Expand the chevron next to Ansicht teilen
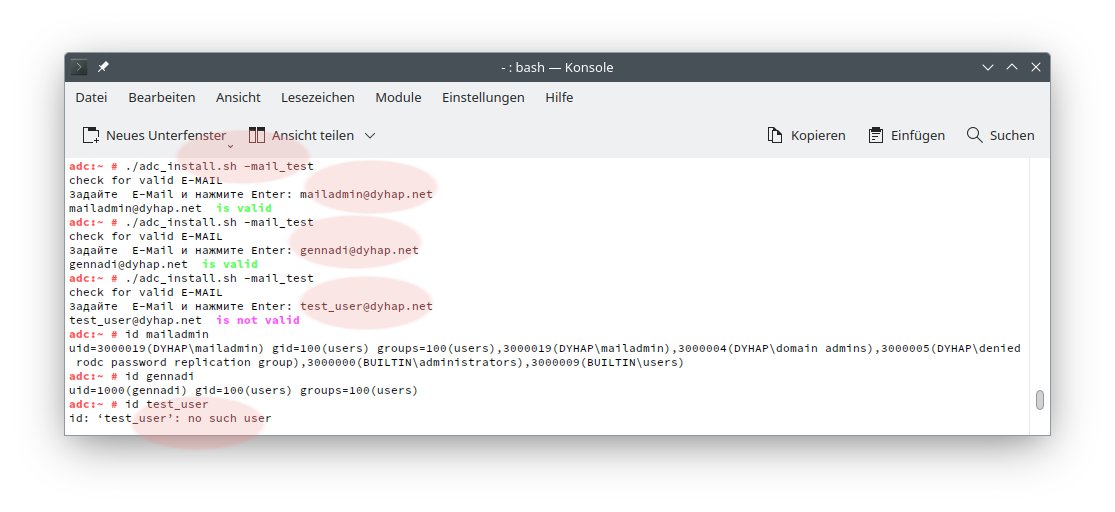The width and height of the screenshot is (1115, 512). (370, 135)
